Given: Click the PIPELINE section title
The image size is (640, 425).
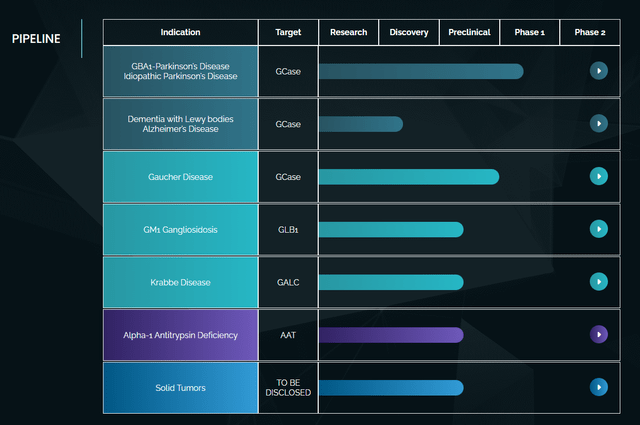Looking at the screenshot, I should coord(36,39).
